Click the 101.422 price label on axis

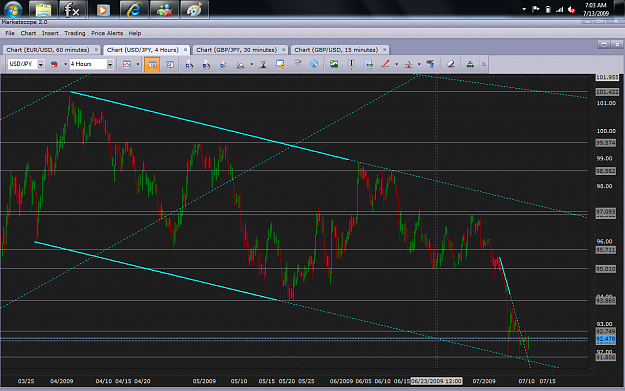(607, 92)
